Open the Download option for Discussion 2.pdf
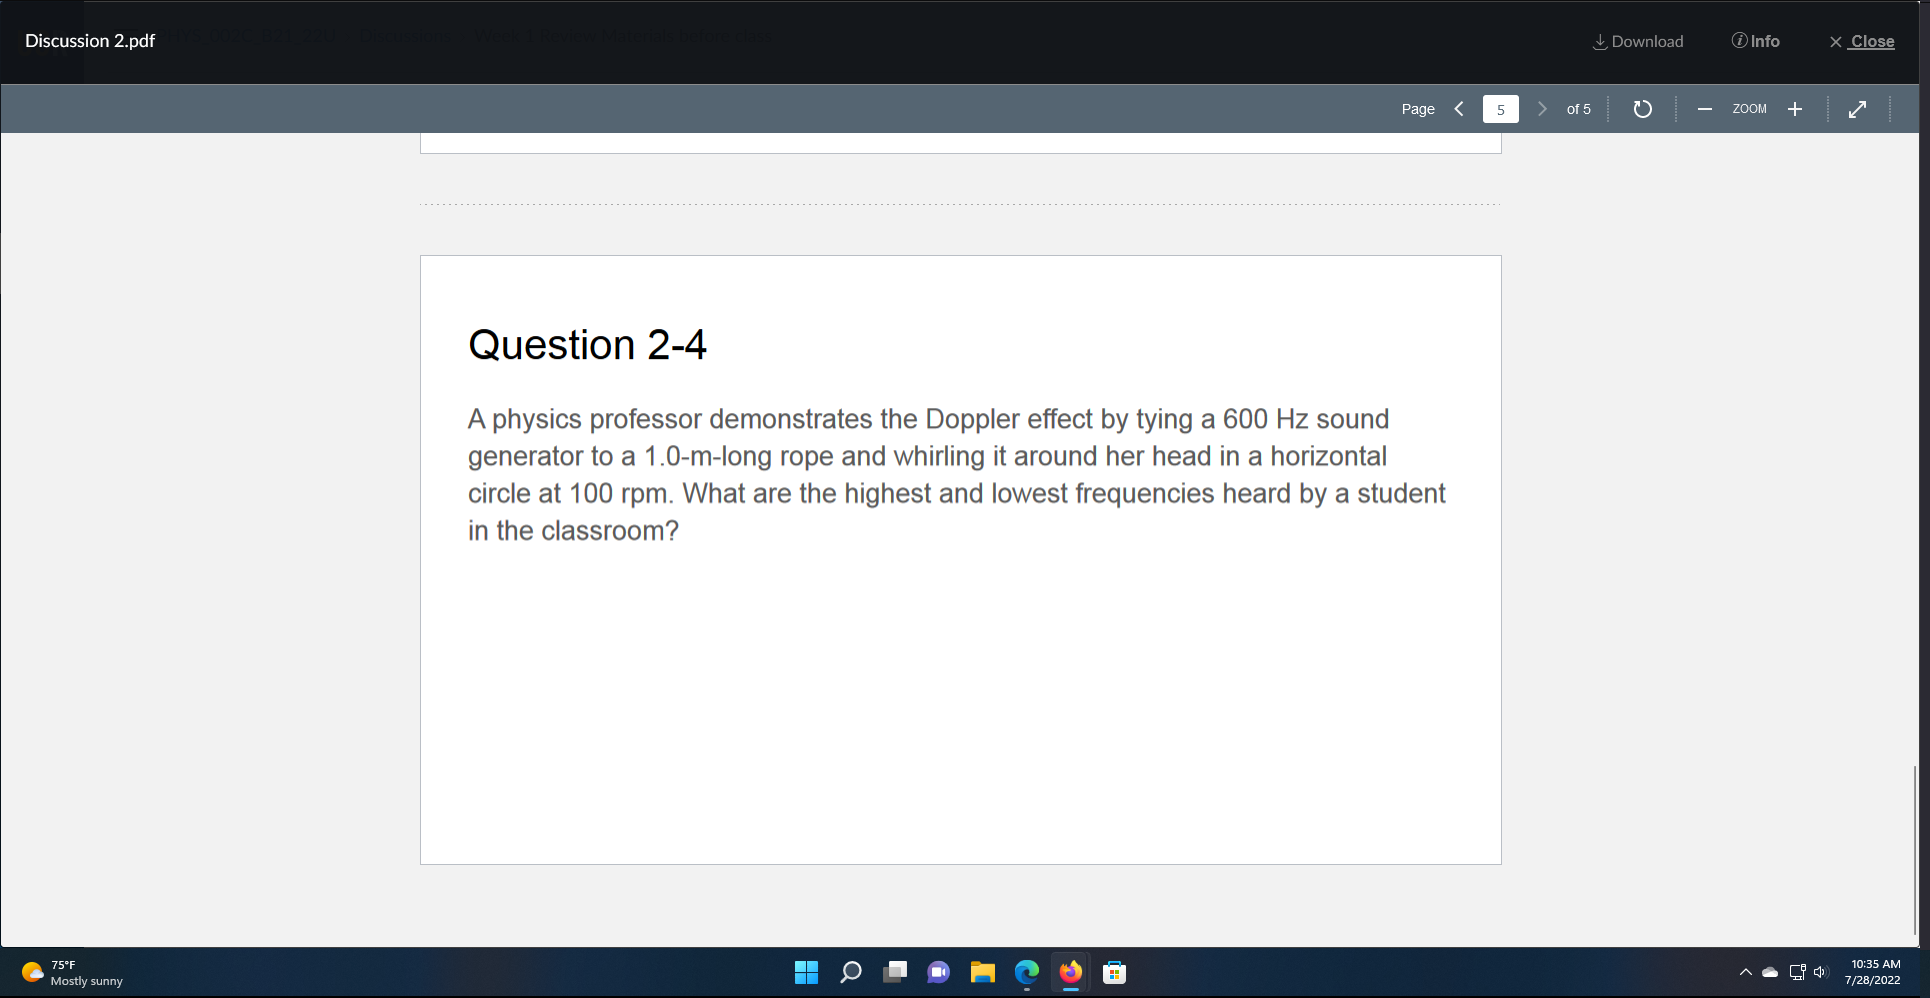Image resolution: width=1930 pixels, height=998 pixels. [x=1637, y=41]
